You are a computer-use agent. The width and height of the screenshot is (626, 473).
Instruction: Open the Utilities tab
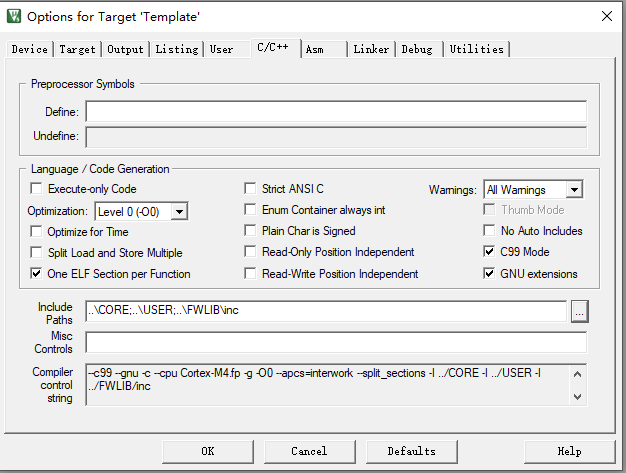point(477,49)
